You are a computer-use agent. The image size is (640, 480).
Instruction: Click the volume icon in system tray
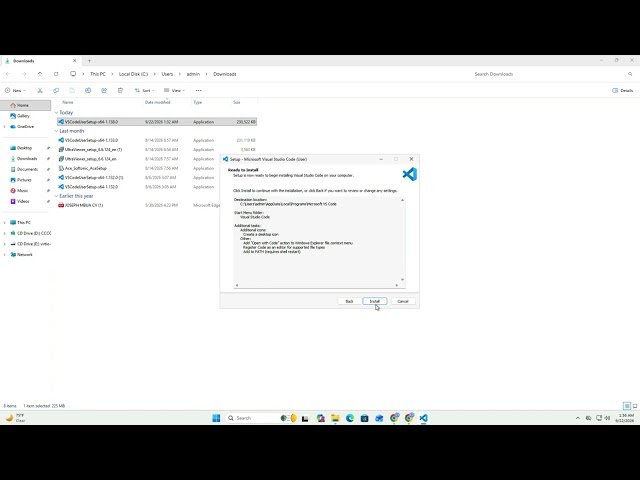607,418
